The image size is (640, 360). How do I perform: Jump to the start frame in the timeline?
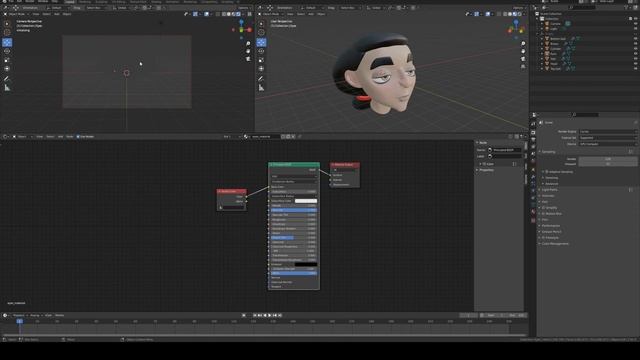(255, 315)
